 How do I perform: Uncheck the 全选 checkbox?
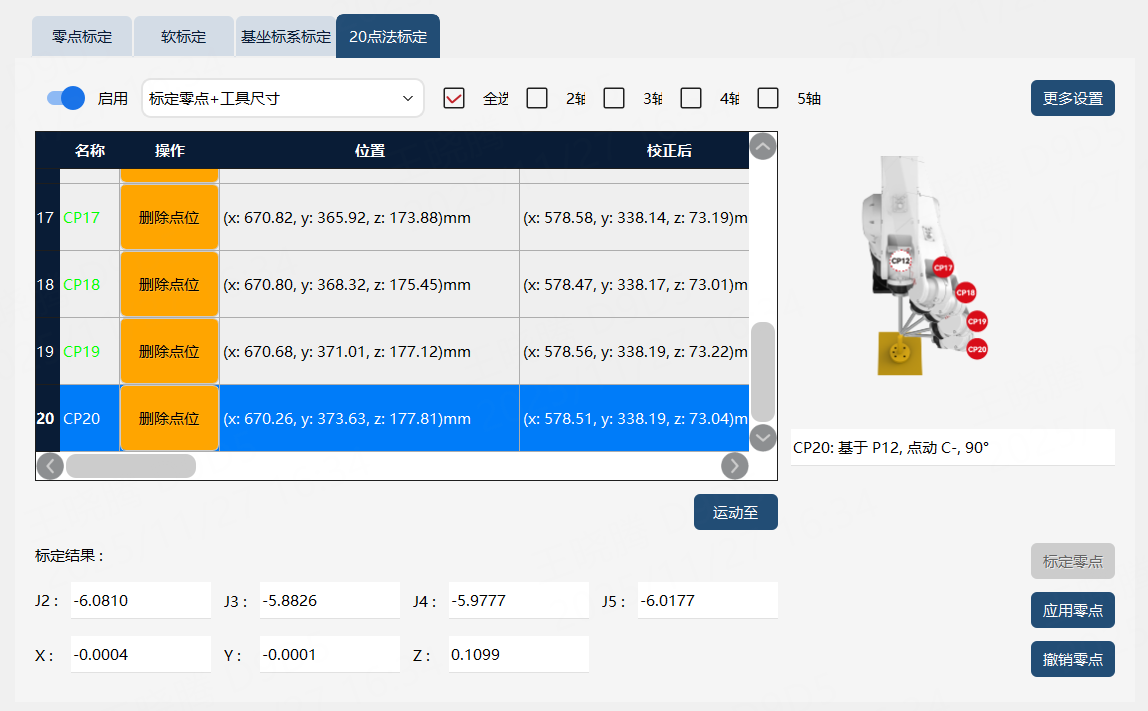point(454,98)
